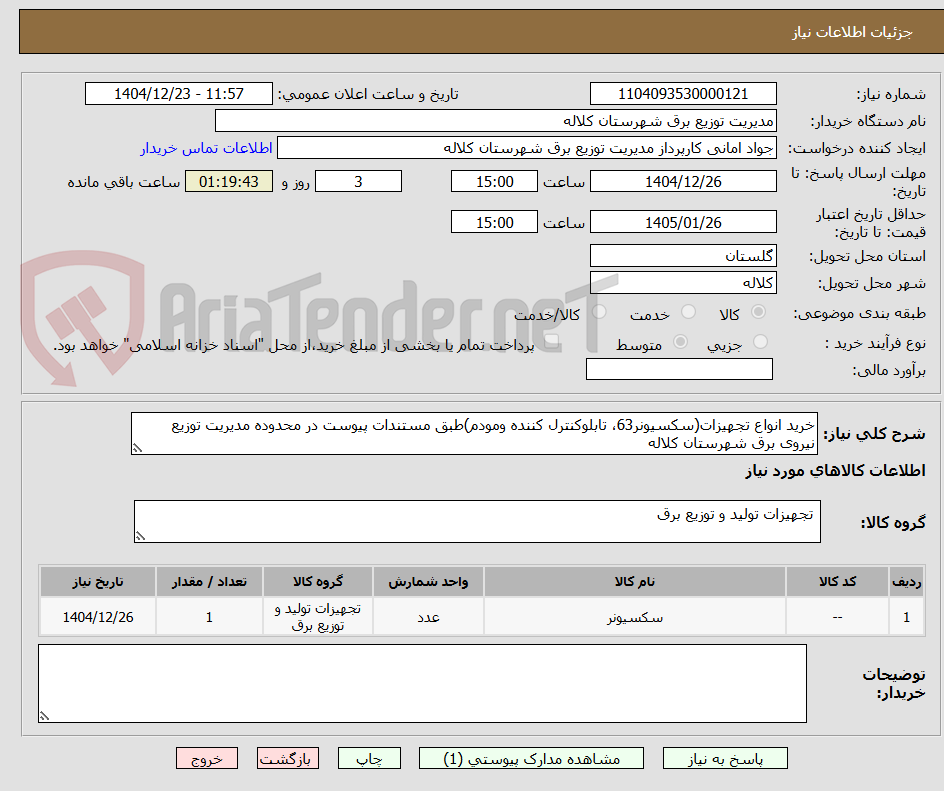Click the پاسخ به نیاز button
The height and width of the screenshot is (791, 944).
725,758
